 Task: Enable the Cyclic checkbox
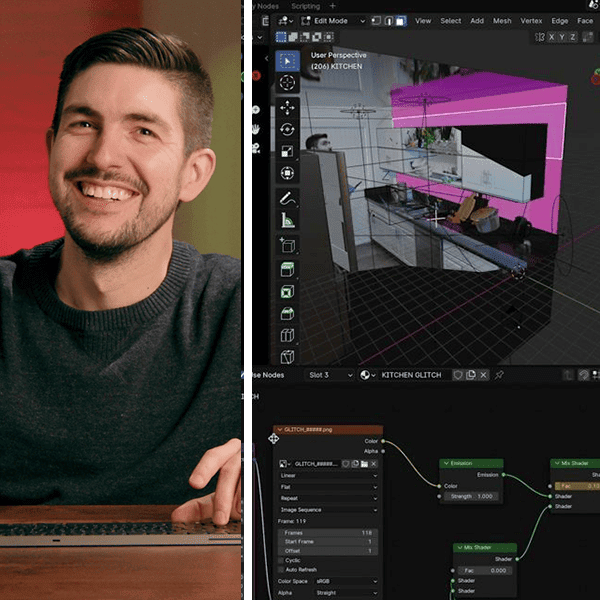281,560
